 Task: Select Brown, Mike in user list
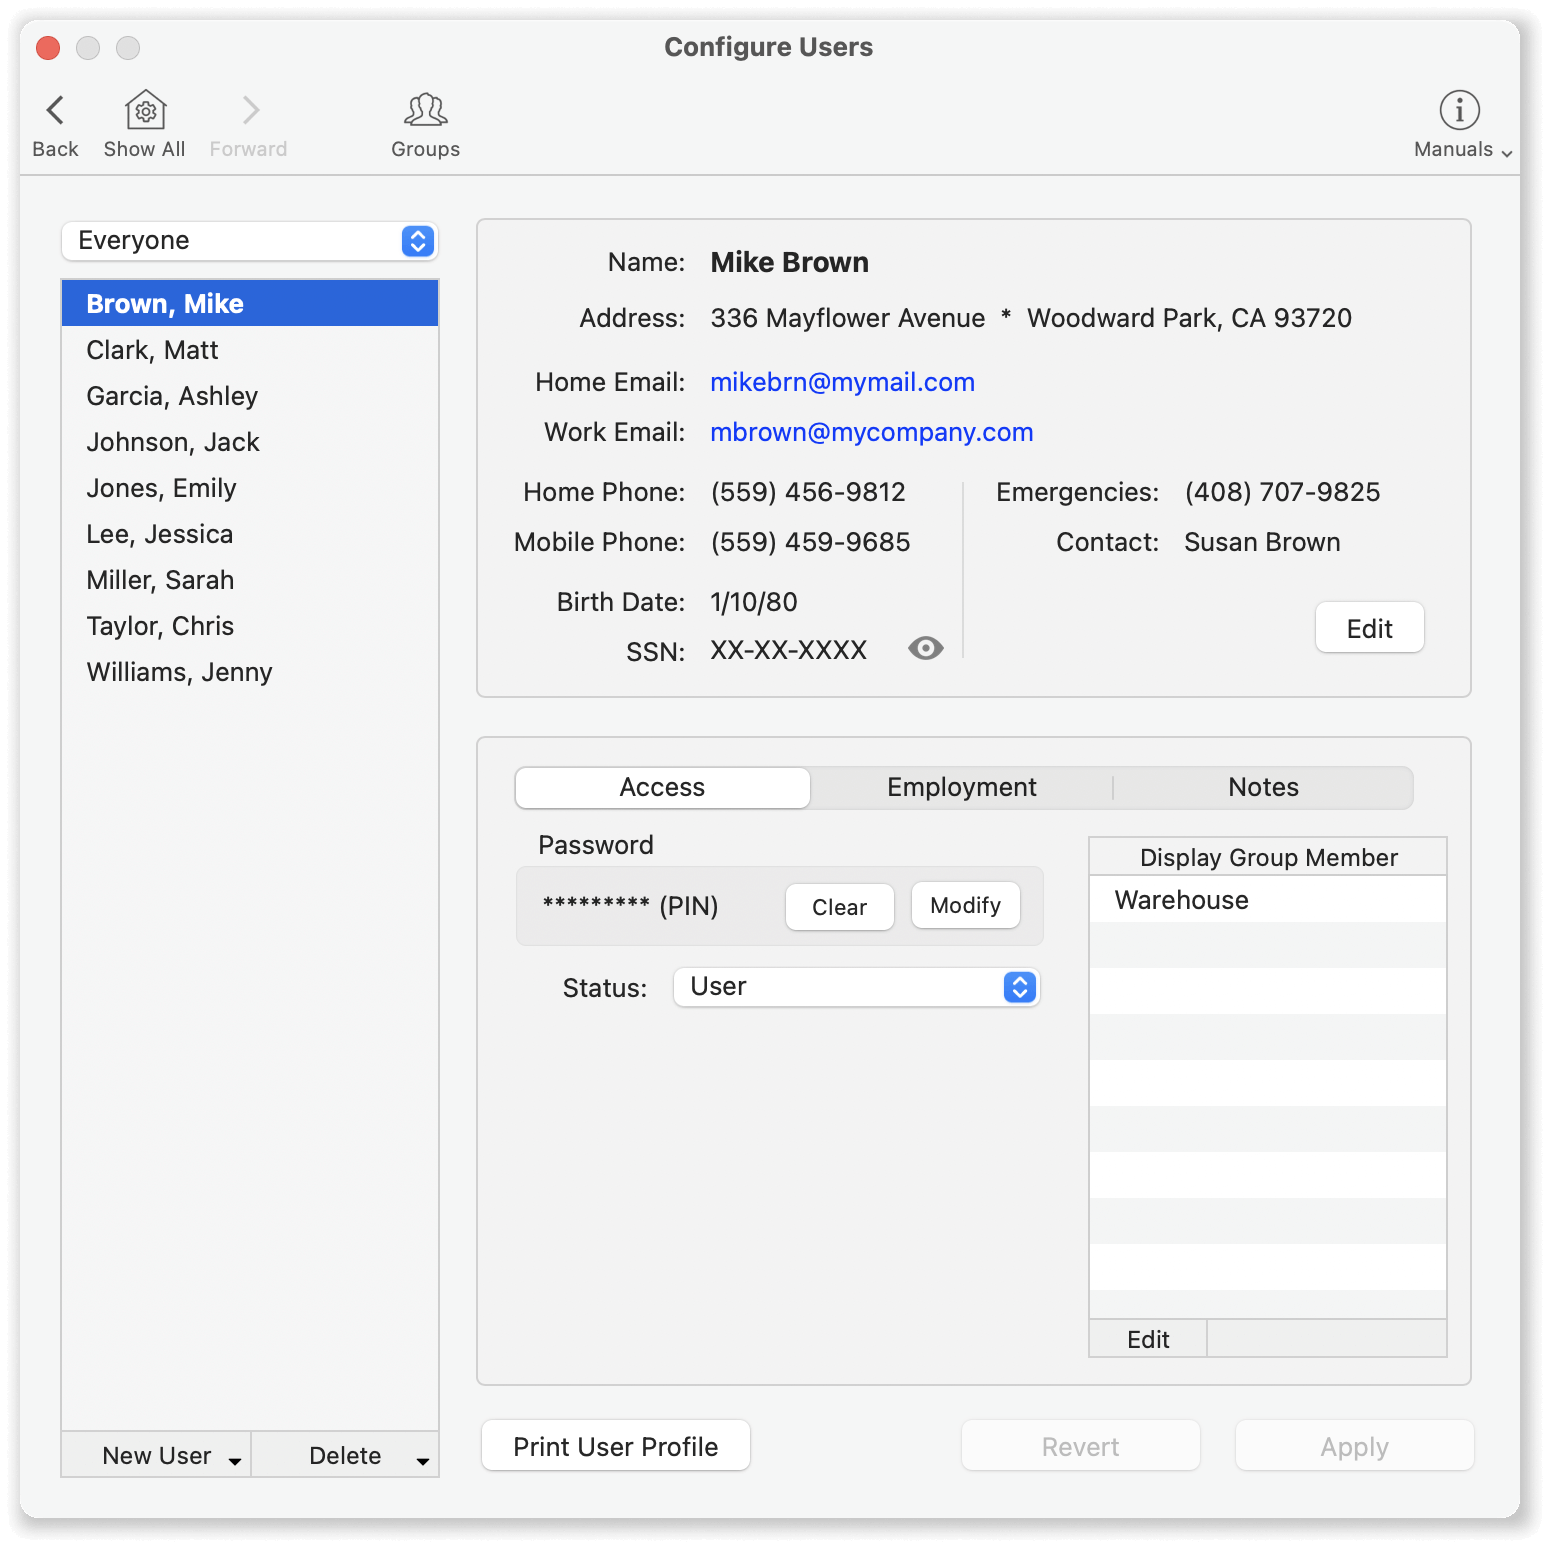point(250,304)
